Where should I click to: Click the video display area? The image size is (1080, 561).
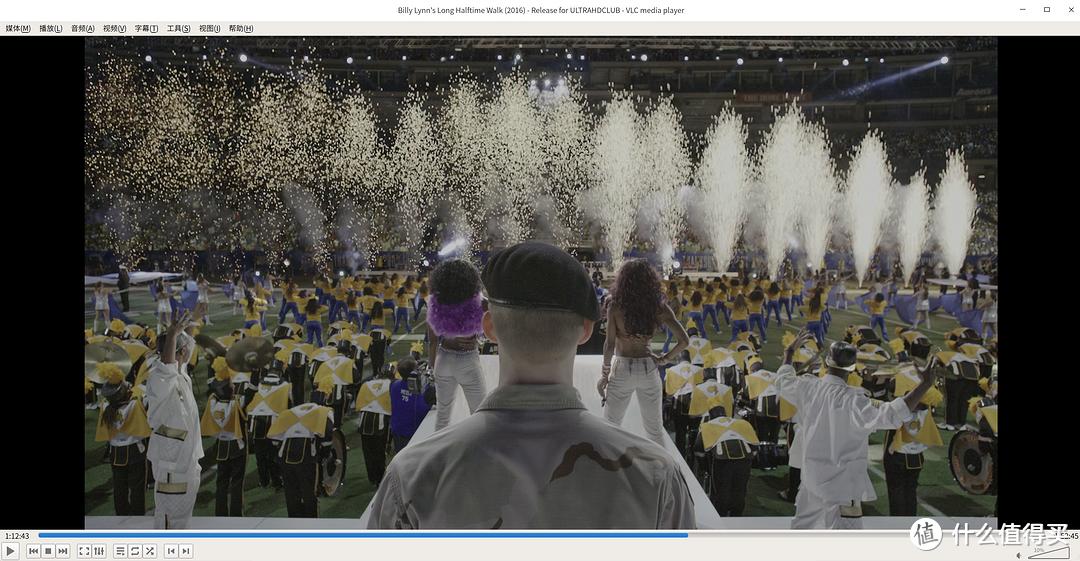541,283
